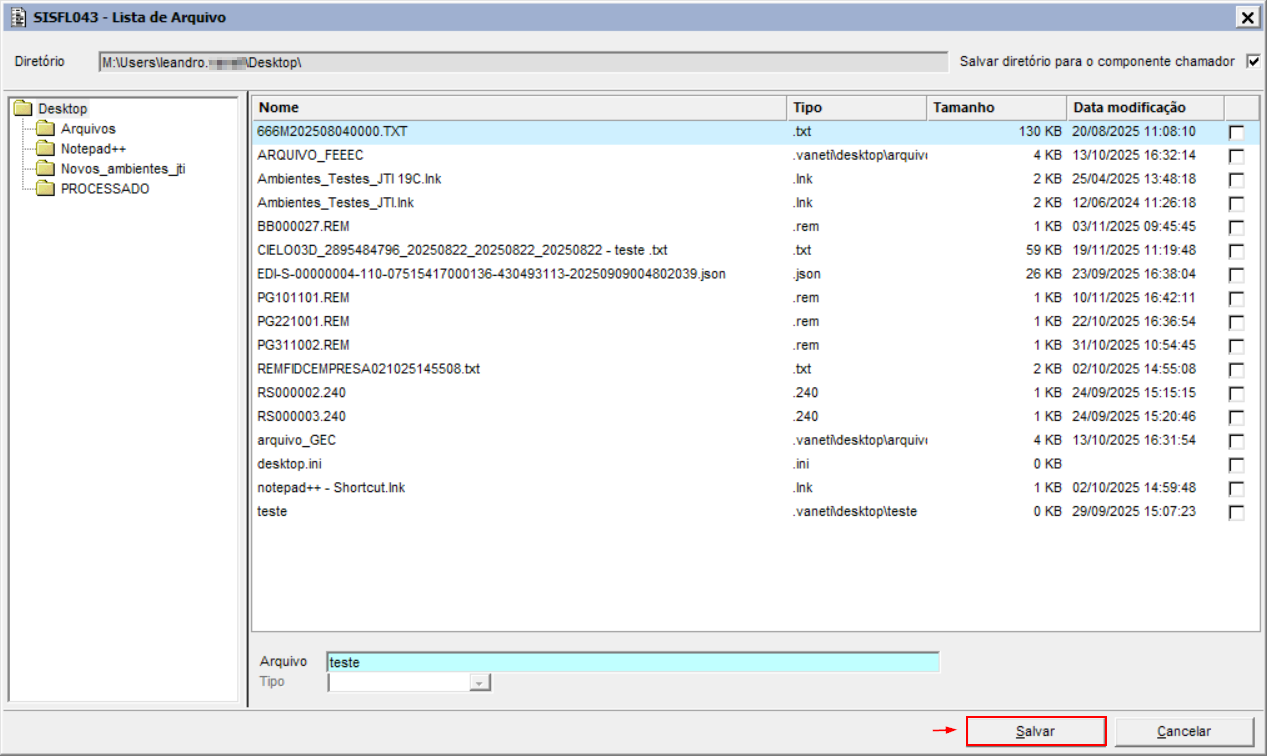The width and height of the screenshot is (1267, 756).
Task: Select file PG101101.REM
Action: 303,298
